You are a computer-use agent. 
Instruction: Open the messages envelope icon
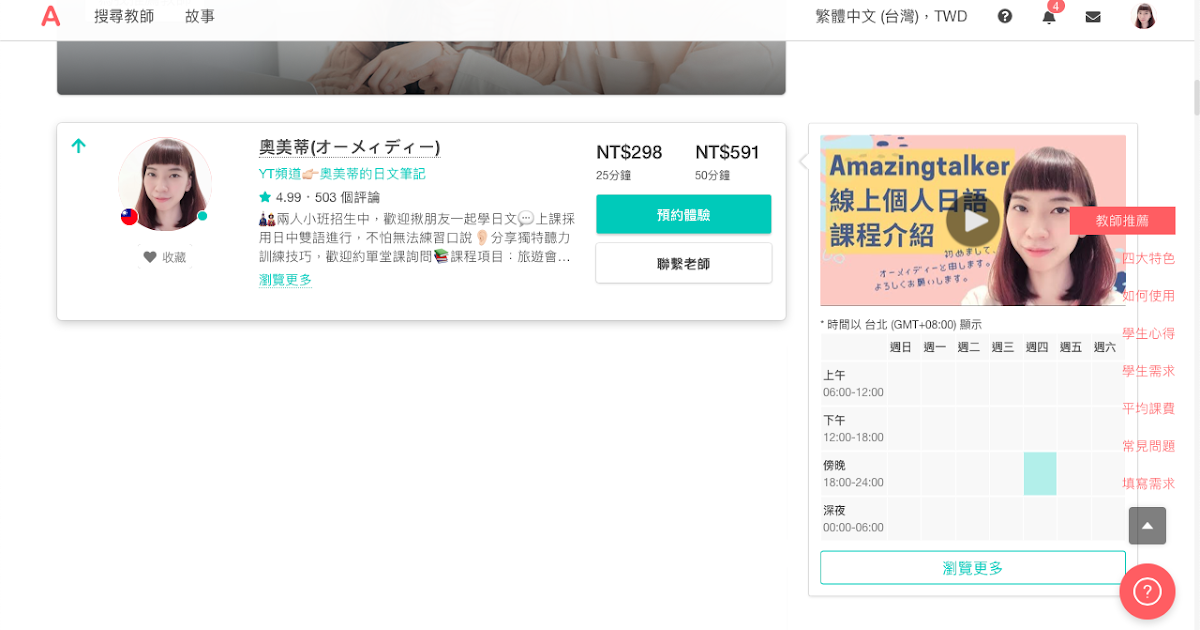click(x=1093, y=16)
